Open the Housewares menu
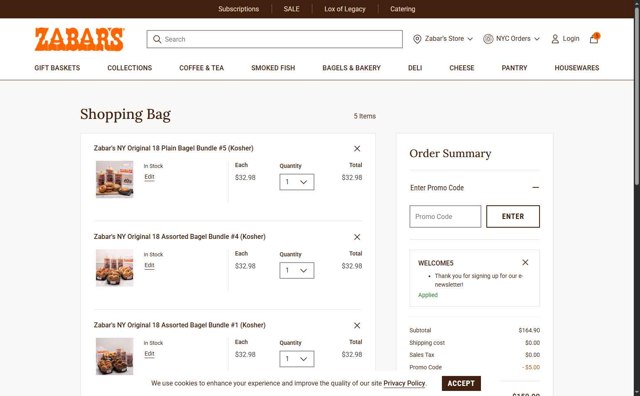 coord(577,68)
